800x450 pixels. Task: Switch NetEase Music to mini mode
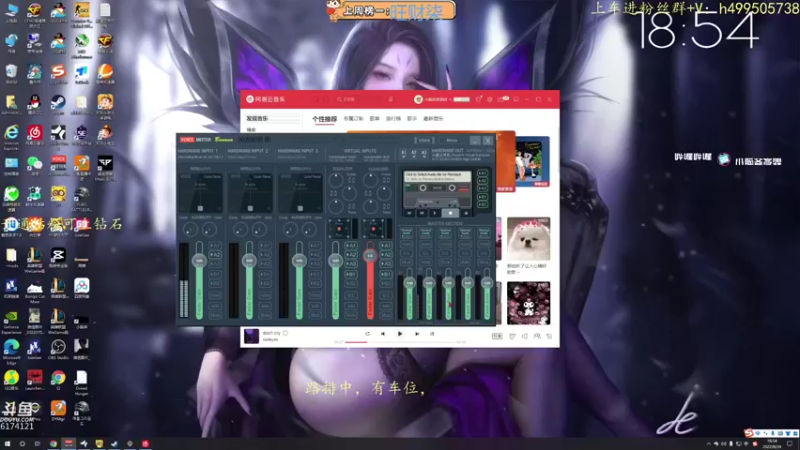[x=516, y=99]
